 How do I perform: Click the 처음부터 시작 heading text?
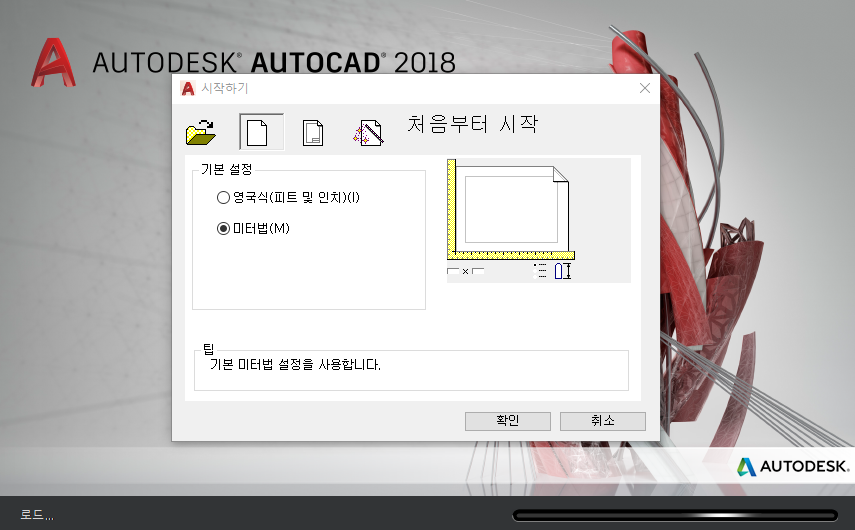[472, 124]
